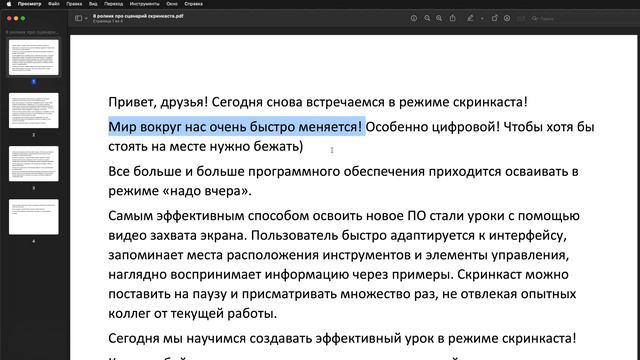Select the page 4 thumbnail
This screenshot has width=640, height=360.
[x=34, y=217]
